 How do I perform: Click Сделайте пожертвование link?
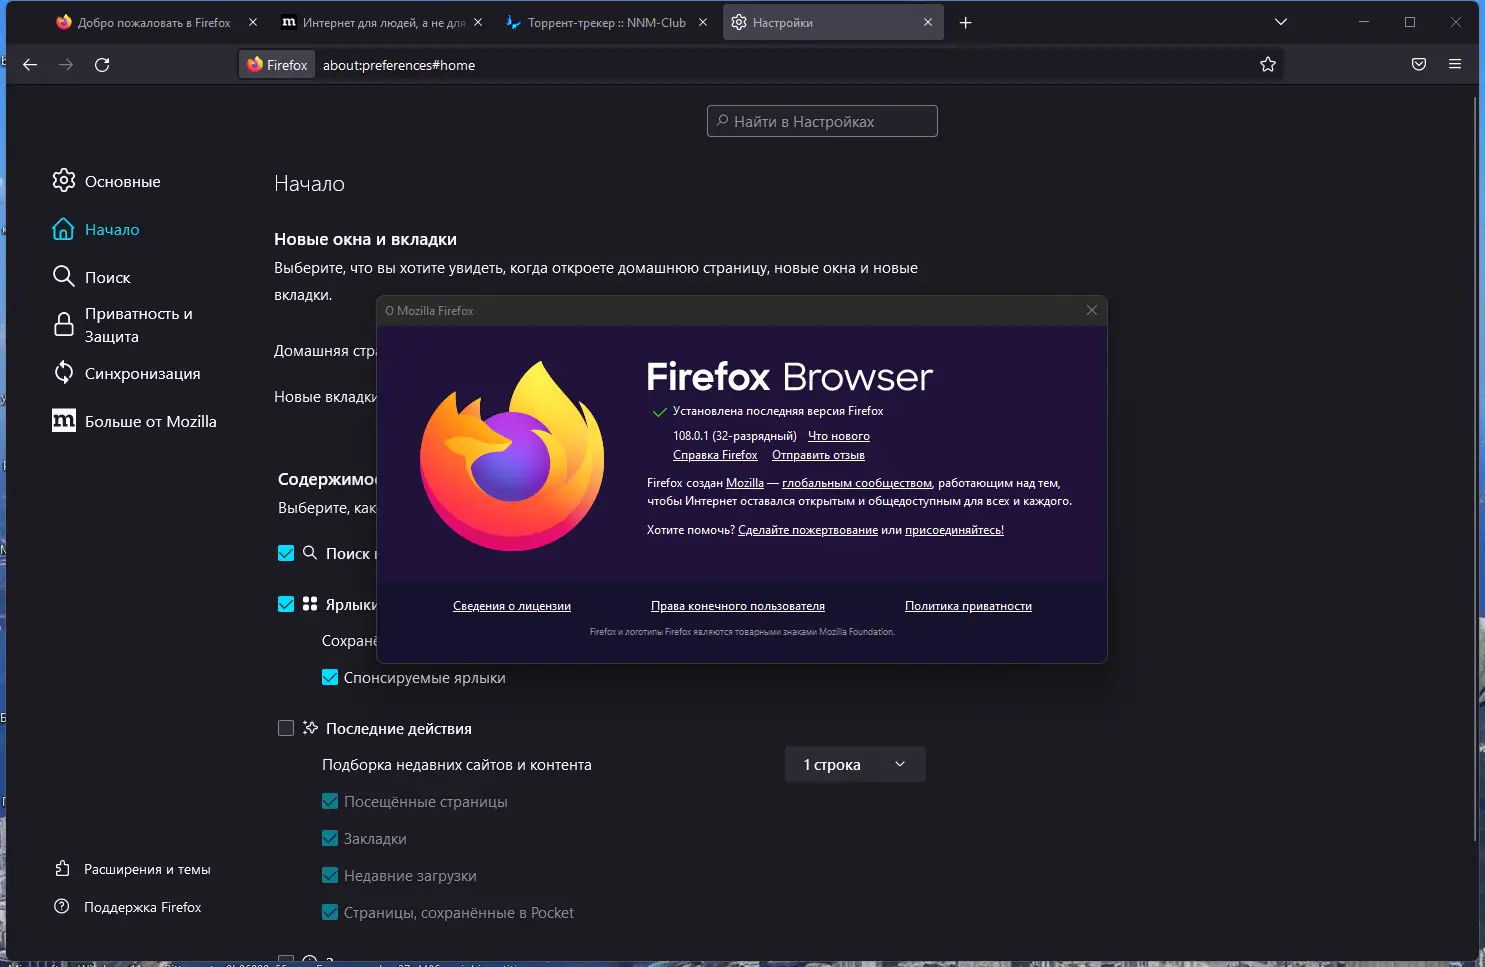click(808, 530)
